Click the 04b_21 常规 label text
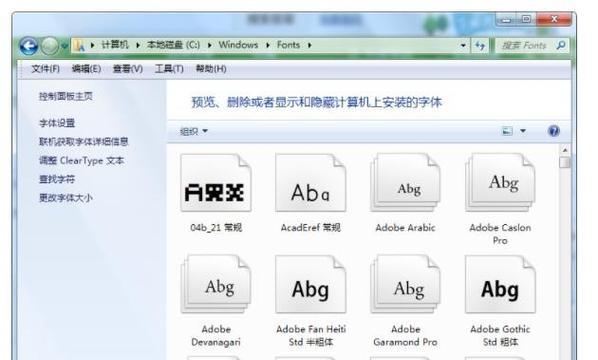Viewport: 598px width, 360px height. (216, 228)
